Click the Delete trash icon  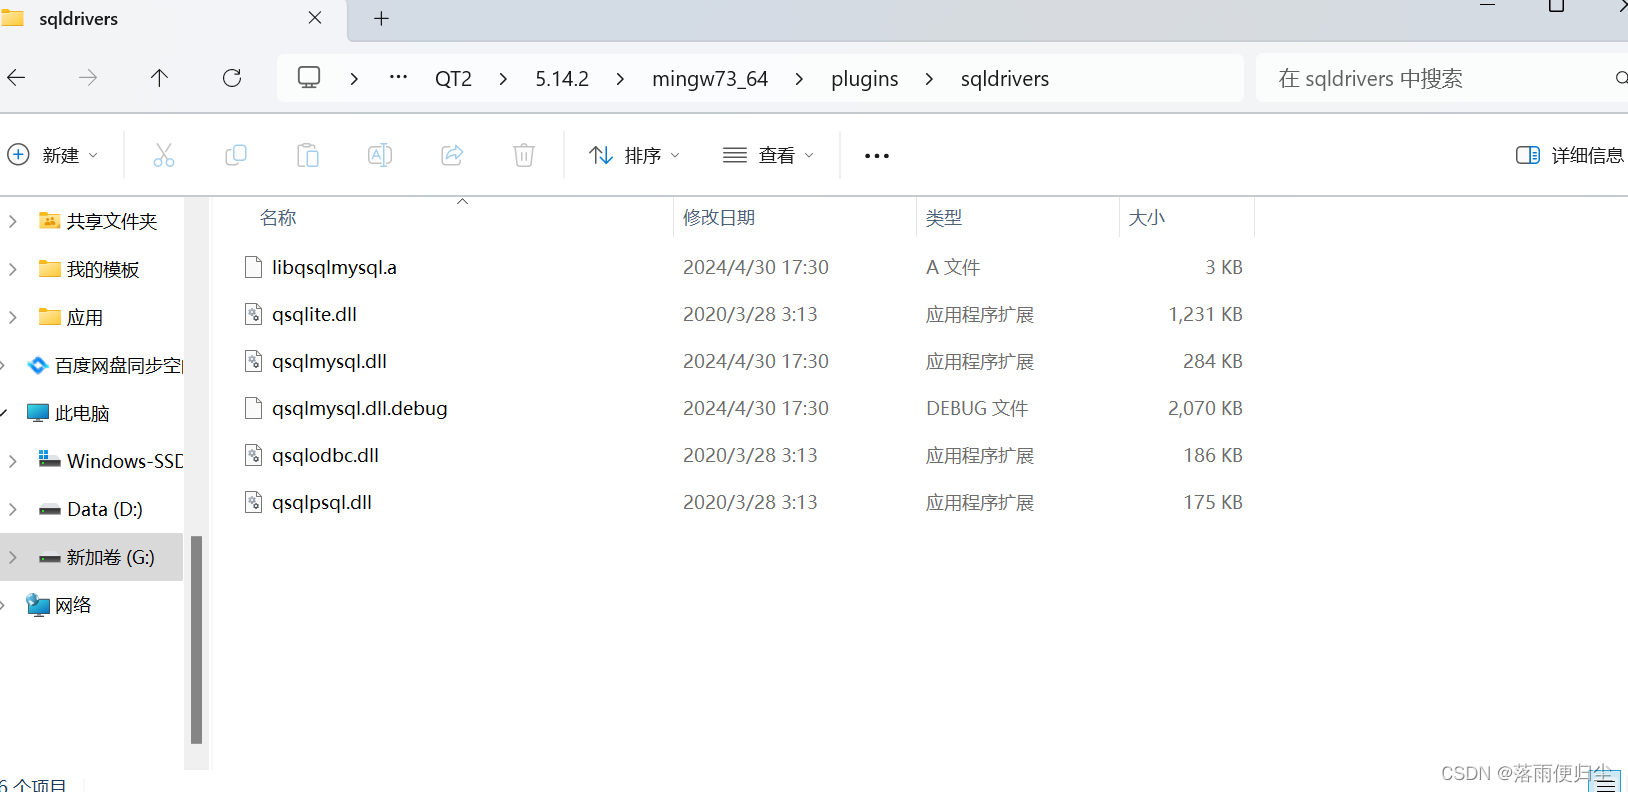(524, 155)
